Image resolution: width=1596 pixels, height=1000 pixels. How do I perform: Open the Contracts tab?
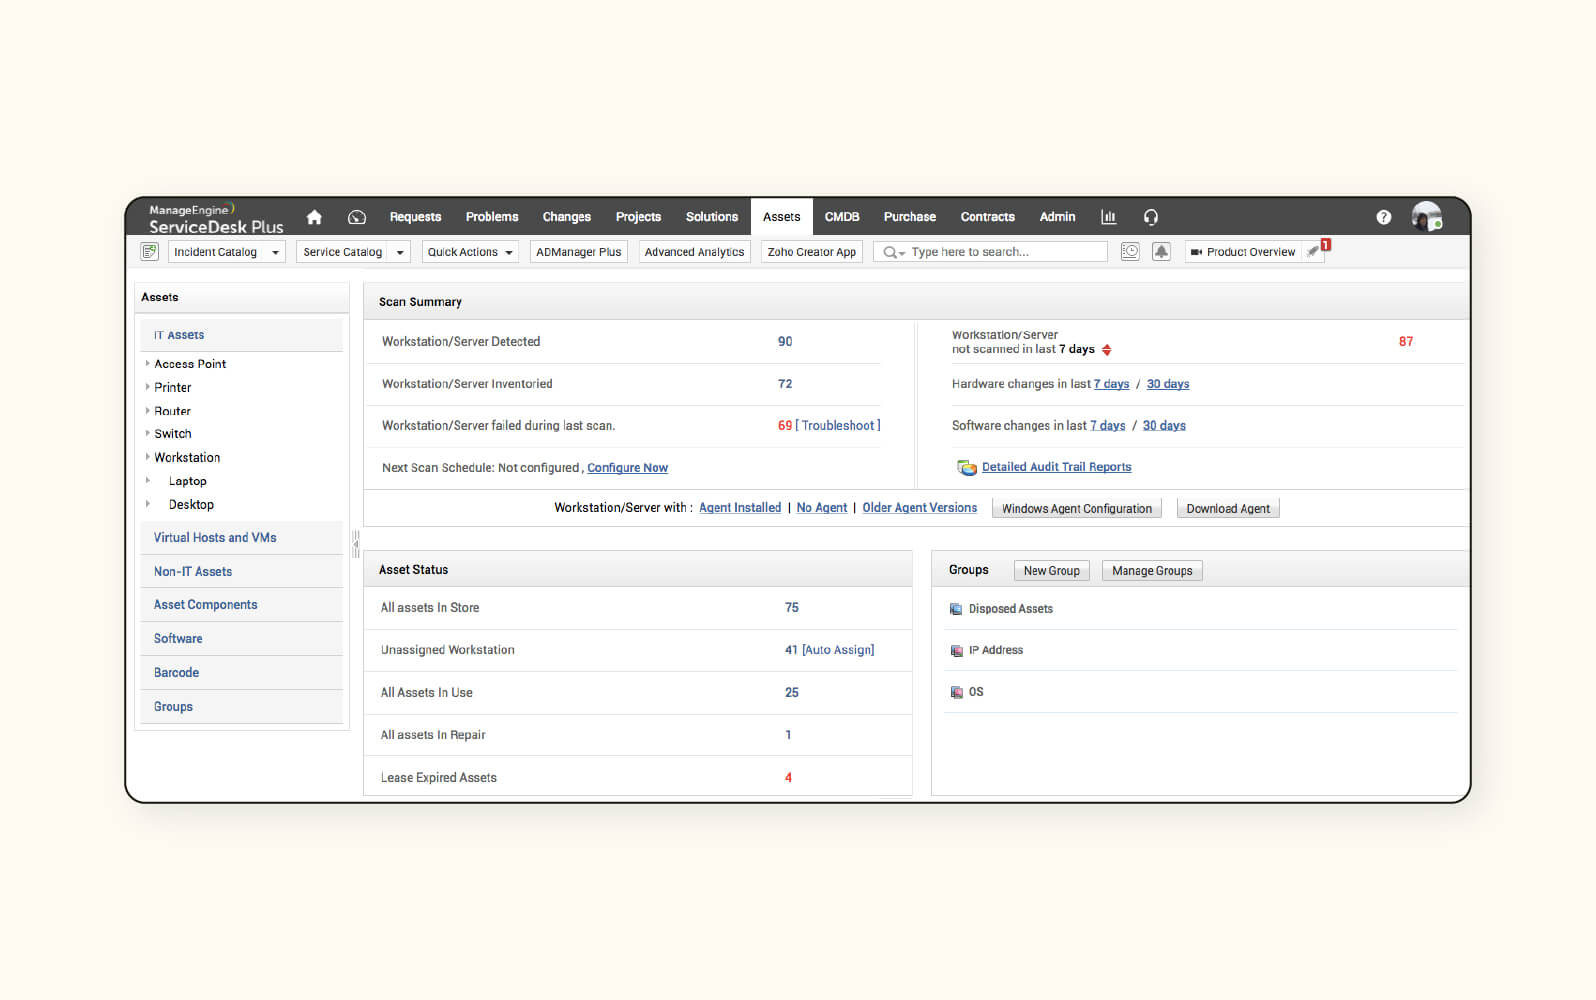pos(988,217)
